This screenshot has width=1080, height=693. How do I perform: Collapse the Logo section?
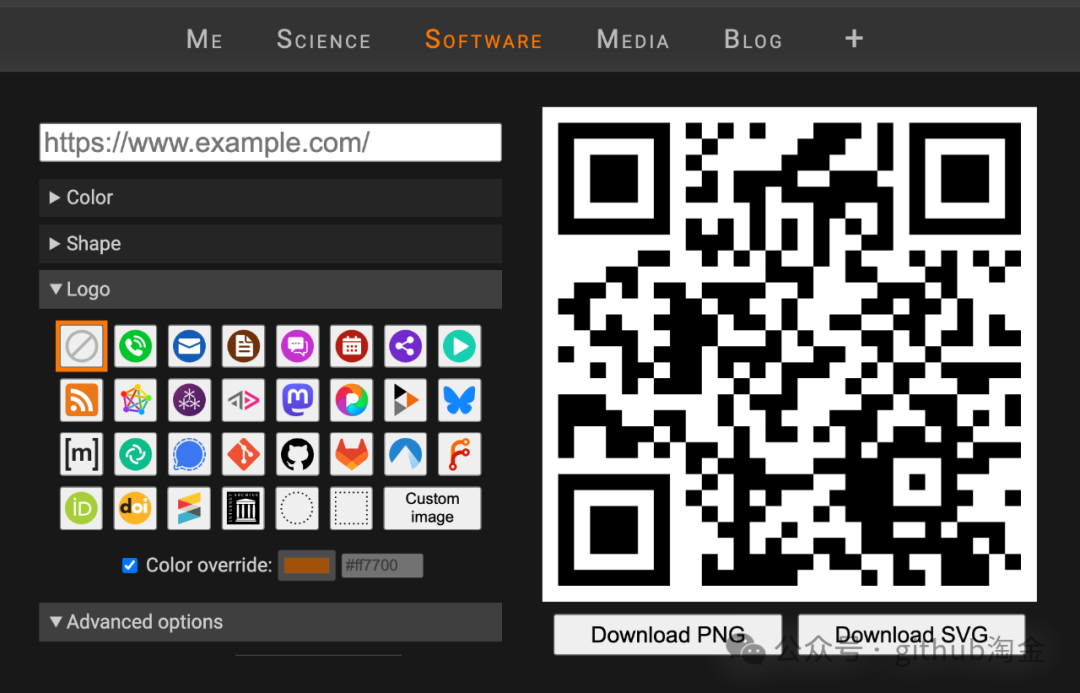[271, 289]
